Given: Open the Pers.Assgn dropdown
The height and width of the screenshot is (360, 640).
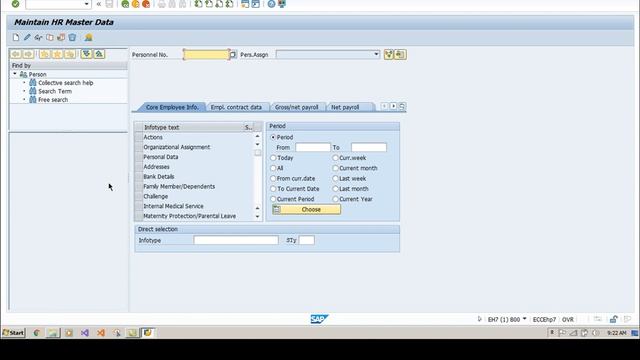Looking at the screenshot, I should (x=376, y=54).
